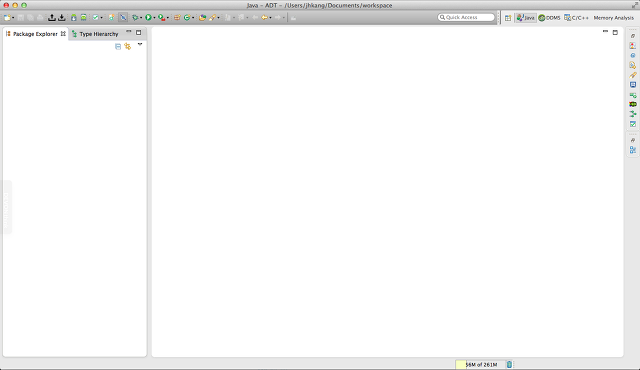Click the green Run button
This screenshot has width=640, height=370.
[148, 18]
